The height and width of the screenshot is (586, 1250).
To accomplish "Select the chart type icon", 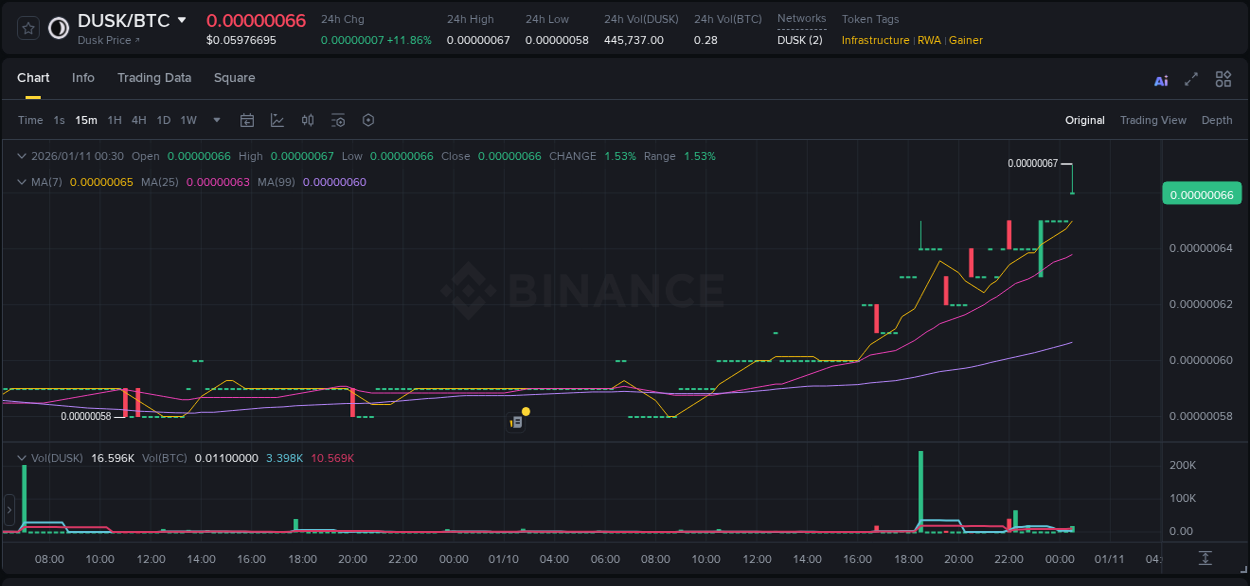I will 277,120.
